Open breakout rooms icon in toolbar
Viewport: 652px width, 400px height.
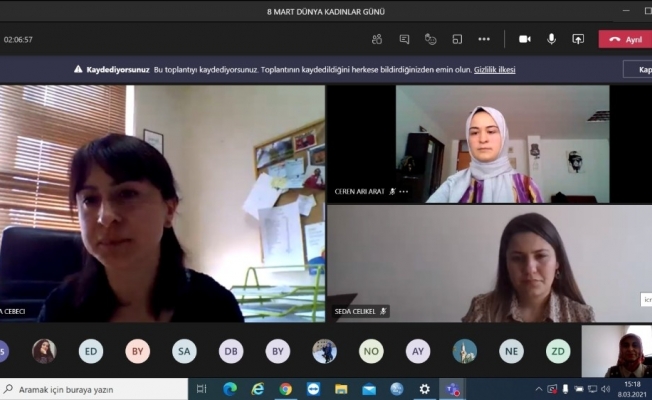pyautogui.click(x=457, y=39)
